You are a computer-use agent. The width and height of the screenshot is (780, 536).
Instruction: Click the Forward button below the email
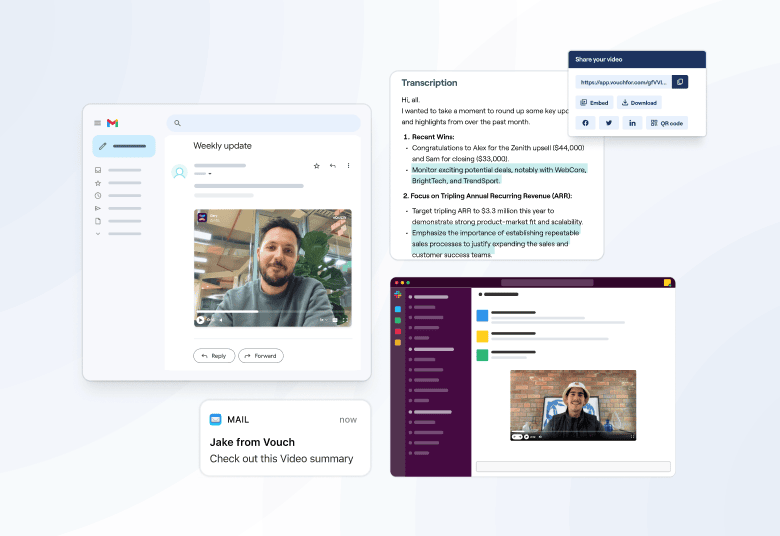(261, 356)
